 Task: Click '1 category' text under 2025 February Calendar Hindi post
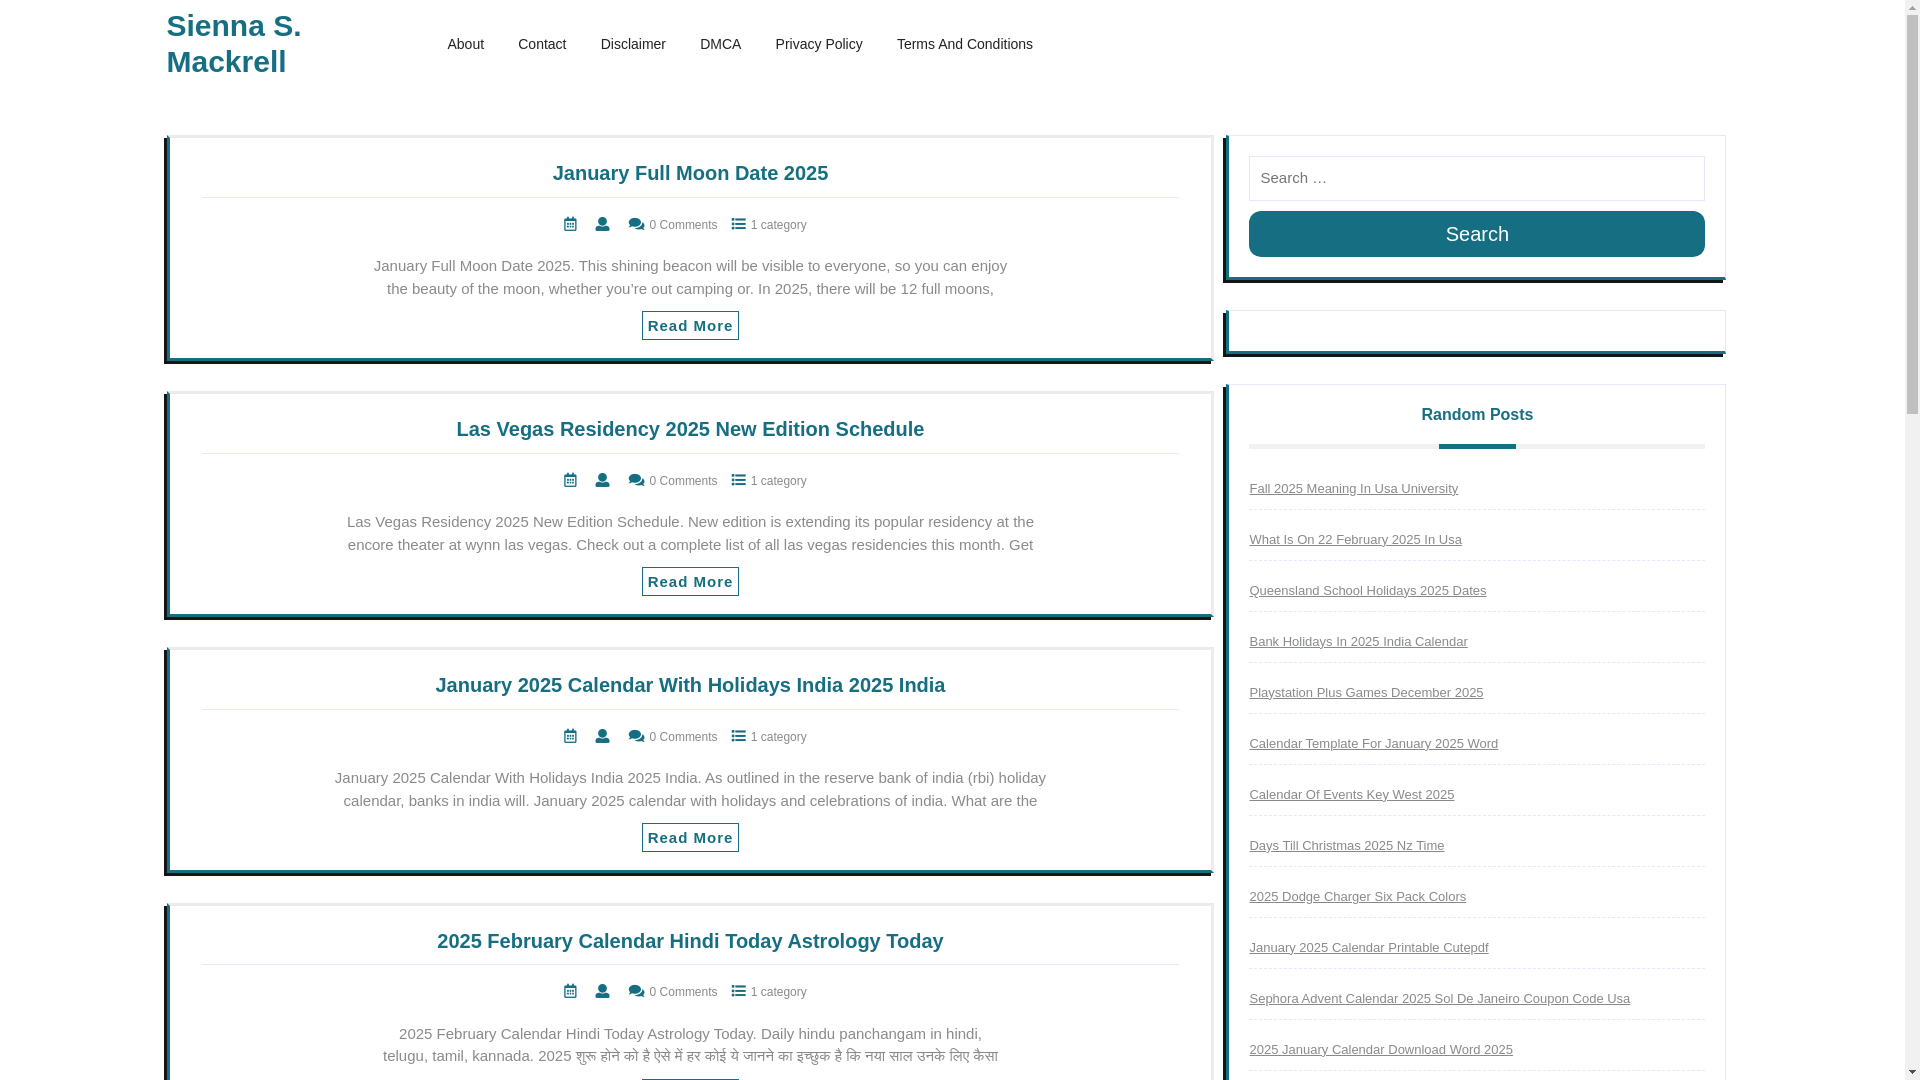778,992
